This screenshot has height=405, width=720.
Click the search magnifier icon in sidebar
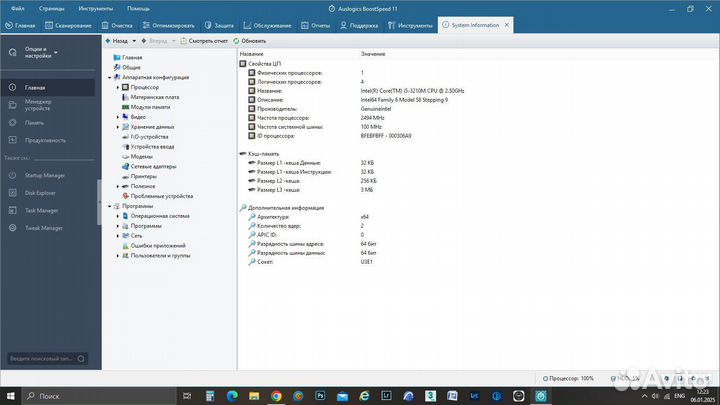(x=81, y=359)
